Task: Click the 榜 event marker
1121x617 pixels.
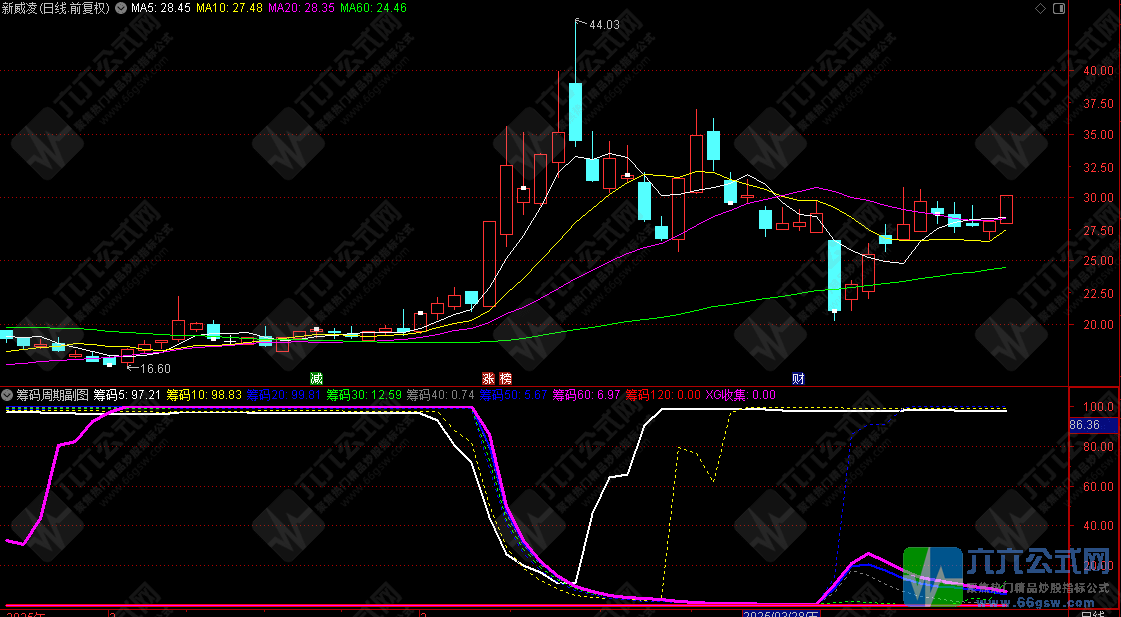Action: (x=505, y=379)
